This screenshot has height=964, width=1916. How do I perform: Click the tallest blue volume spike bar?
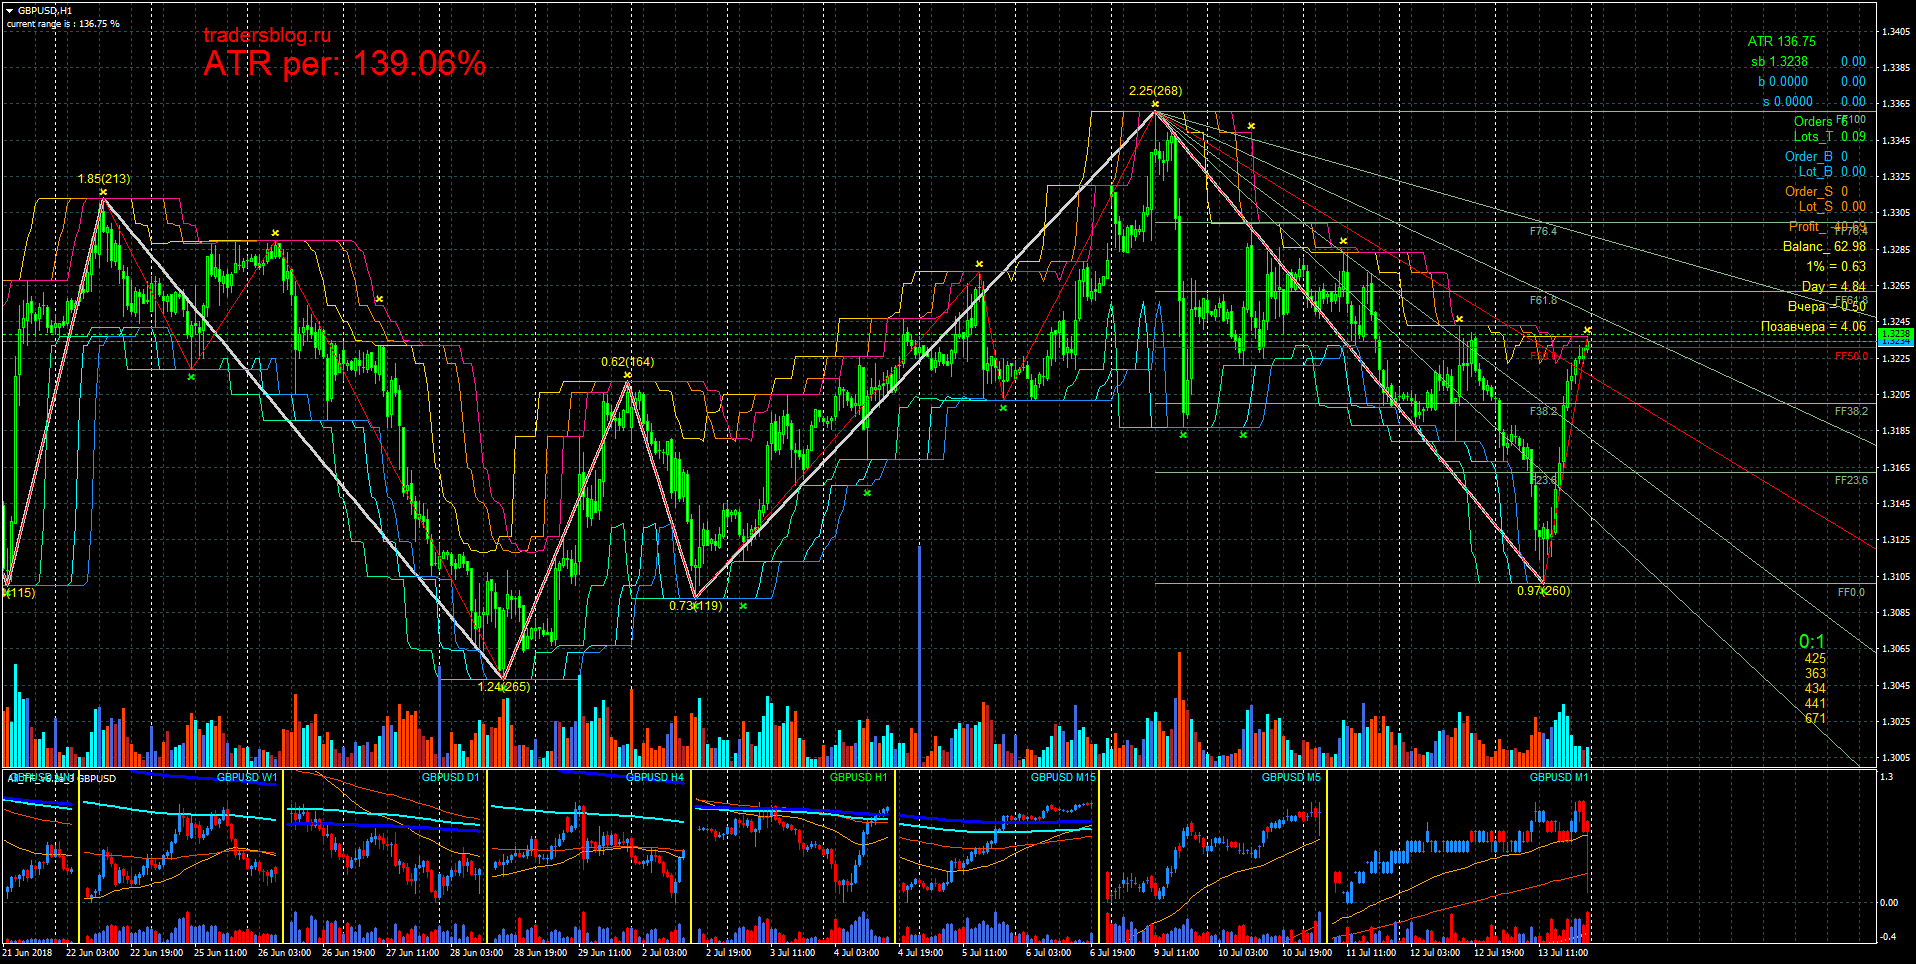920,656
